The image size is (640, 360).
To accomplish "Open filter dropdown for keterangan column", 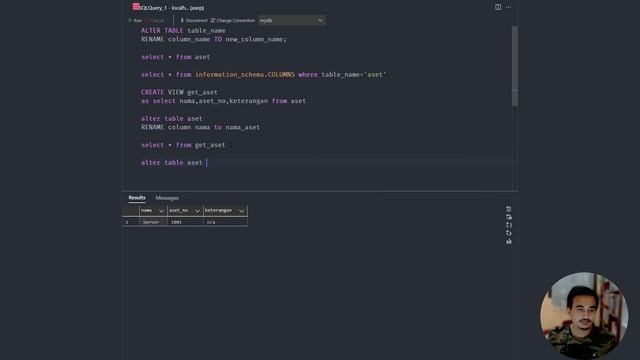I will (x=242, y=211).
